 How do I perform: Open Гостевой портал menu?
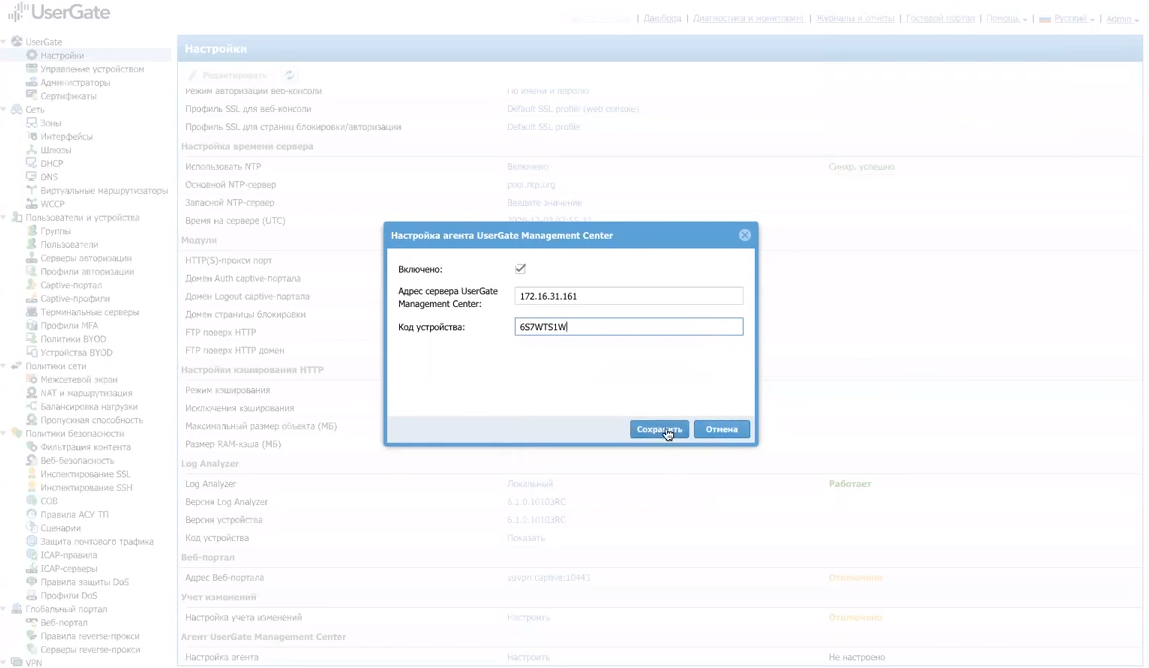coord(940,18)
